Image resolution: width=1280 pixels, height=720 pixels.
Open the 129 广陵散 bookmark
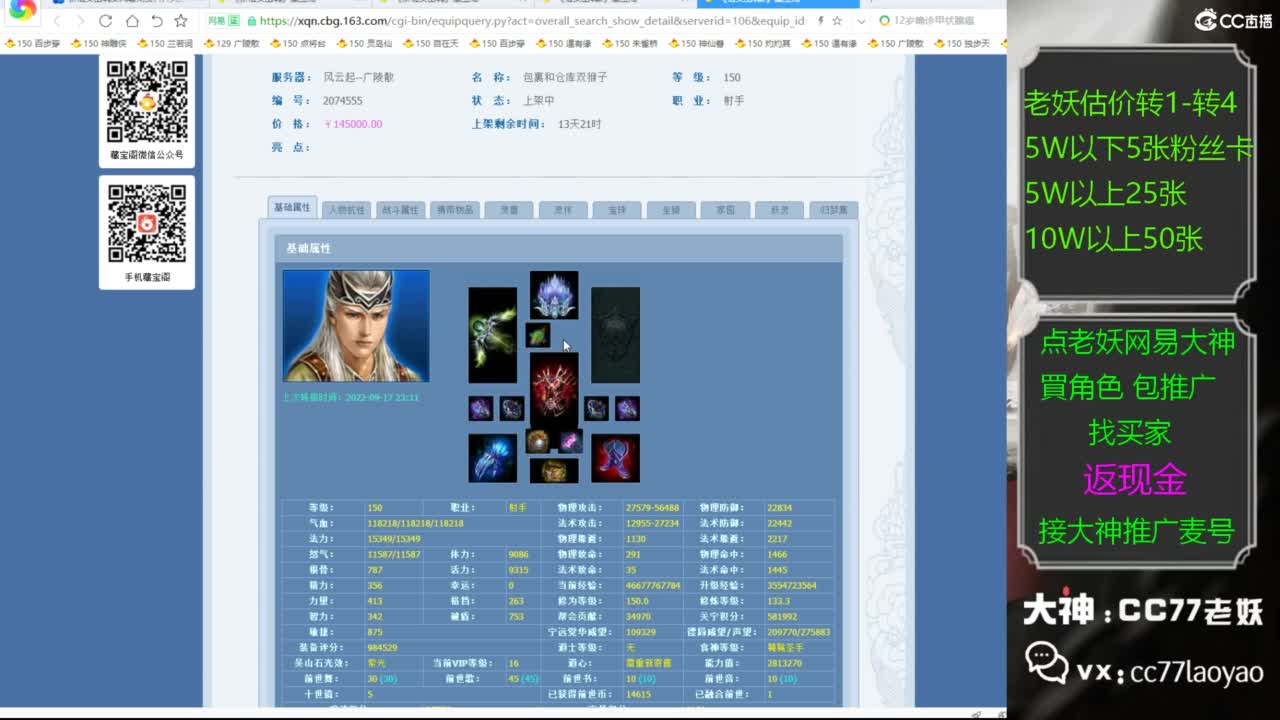point(231,43)
